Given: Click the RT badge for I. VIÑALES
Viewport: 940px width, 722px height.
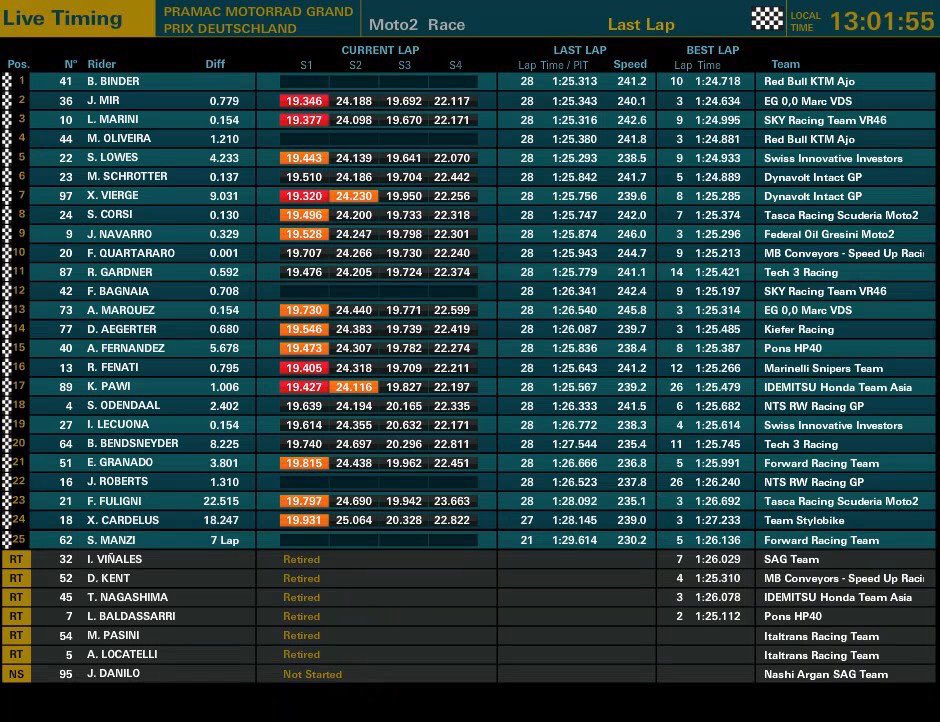Looking at the screenshot, I should (16, 559).
